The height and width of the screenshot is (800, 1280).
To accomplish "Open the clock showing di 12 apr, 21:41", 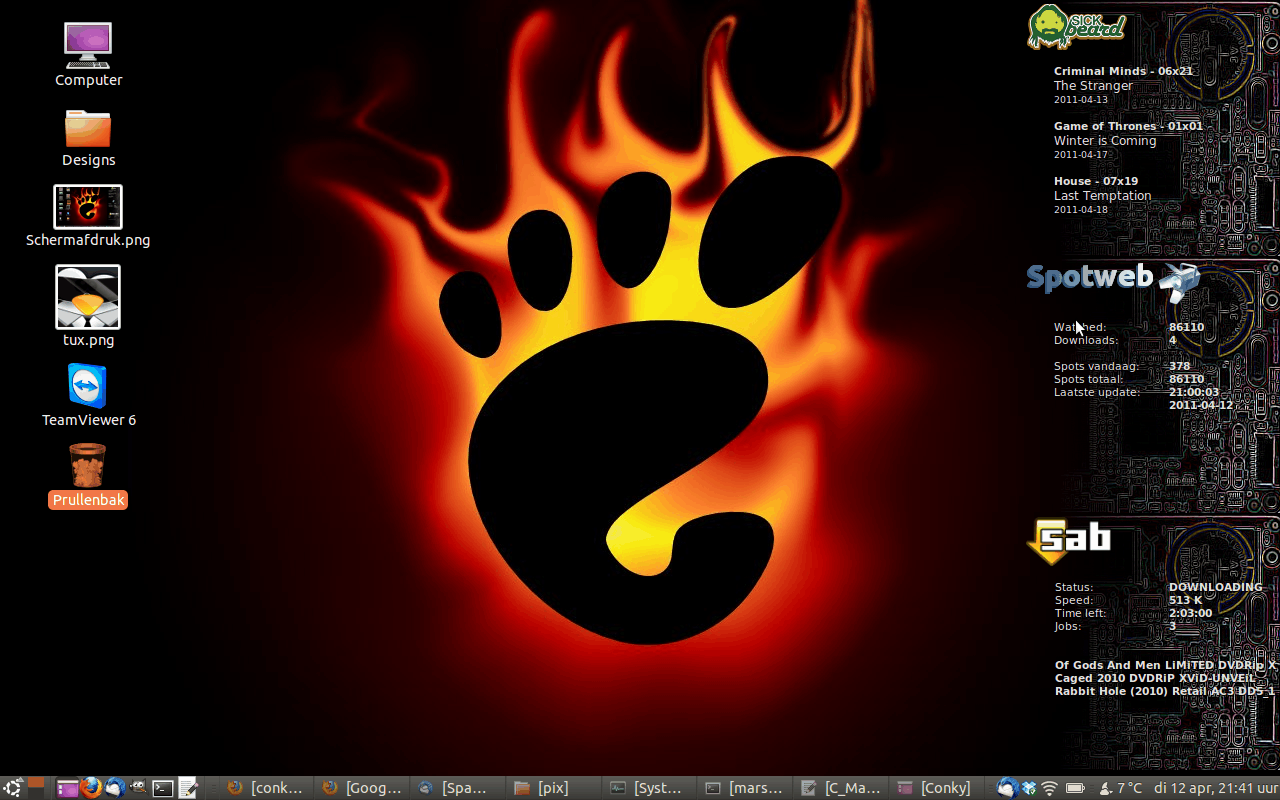I will (x=1215, y=788).
